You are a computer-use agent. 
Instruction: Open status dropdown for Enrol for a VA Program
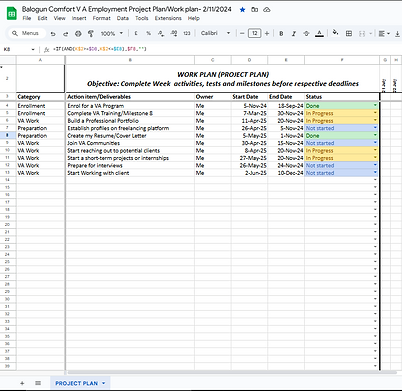pos(375,105)
